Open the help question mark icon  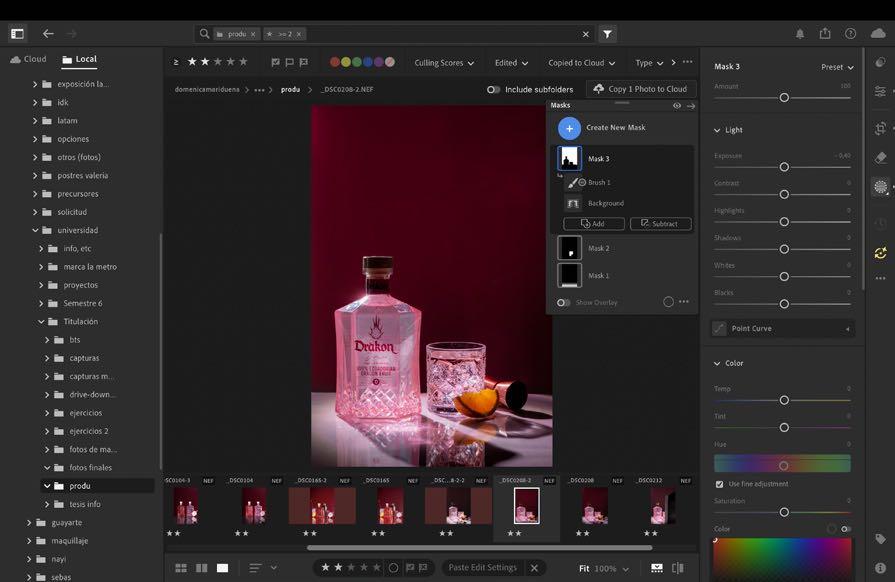(850, 34)
